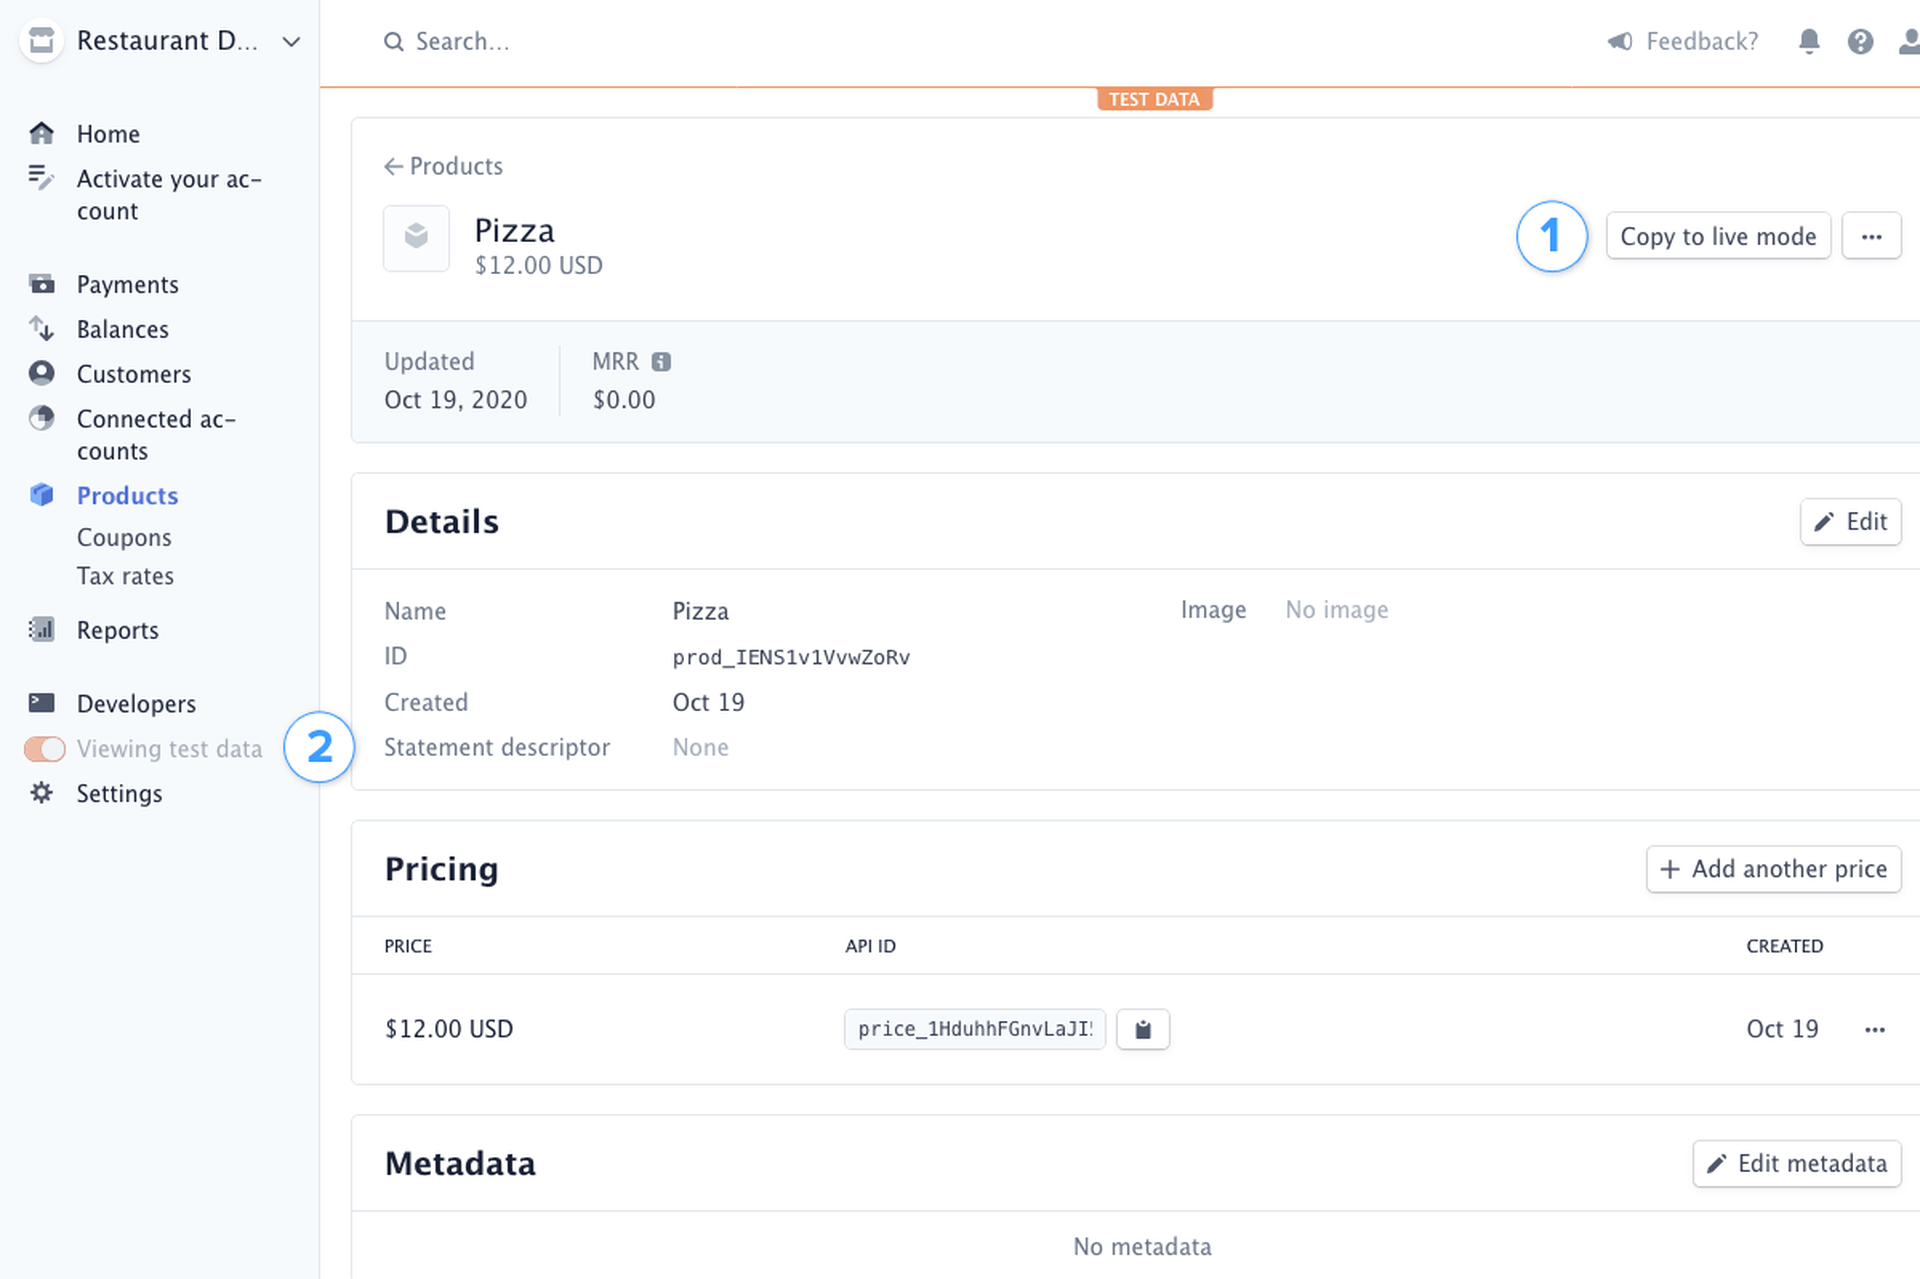
Task: Select the Payments icon in the sidebar
Action: [42, 284]
